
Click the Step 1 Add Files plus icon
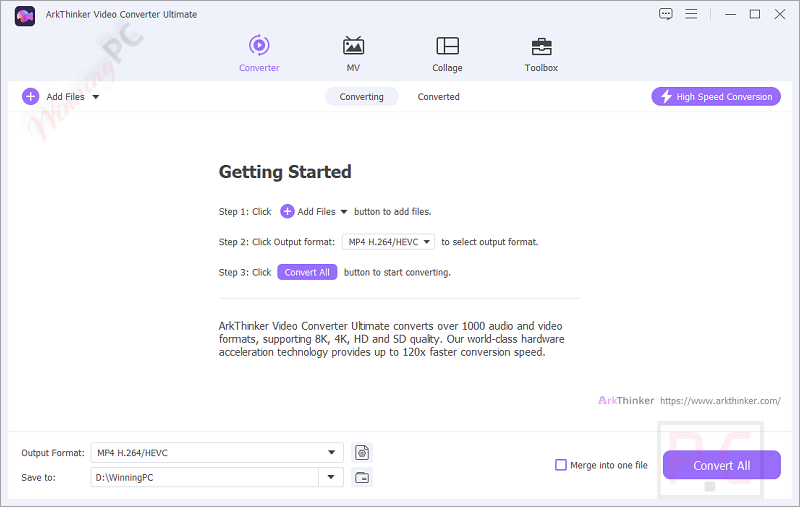[287, 211]
